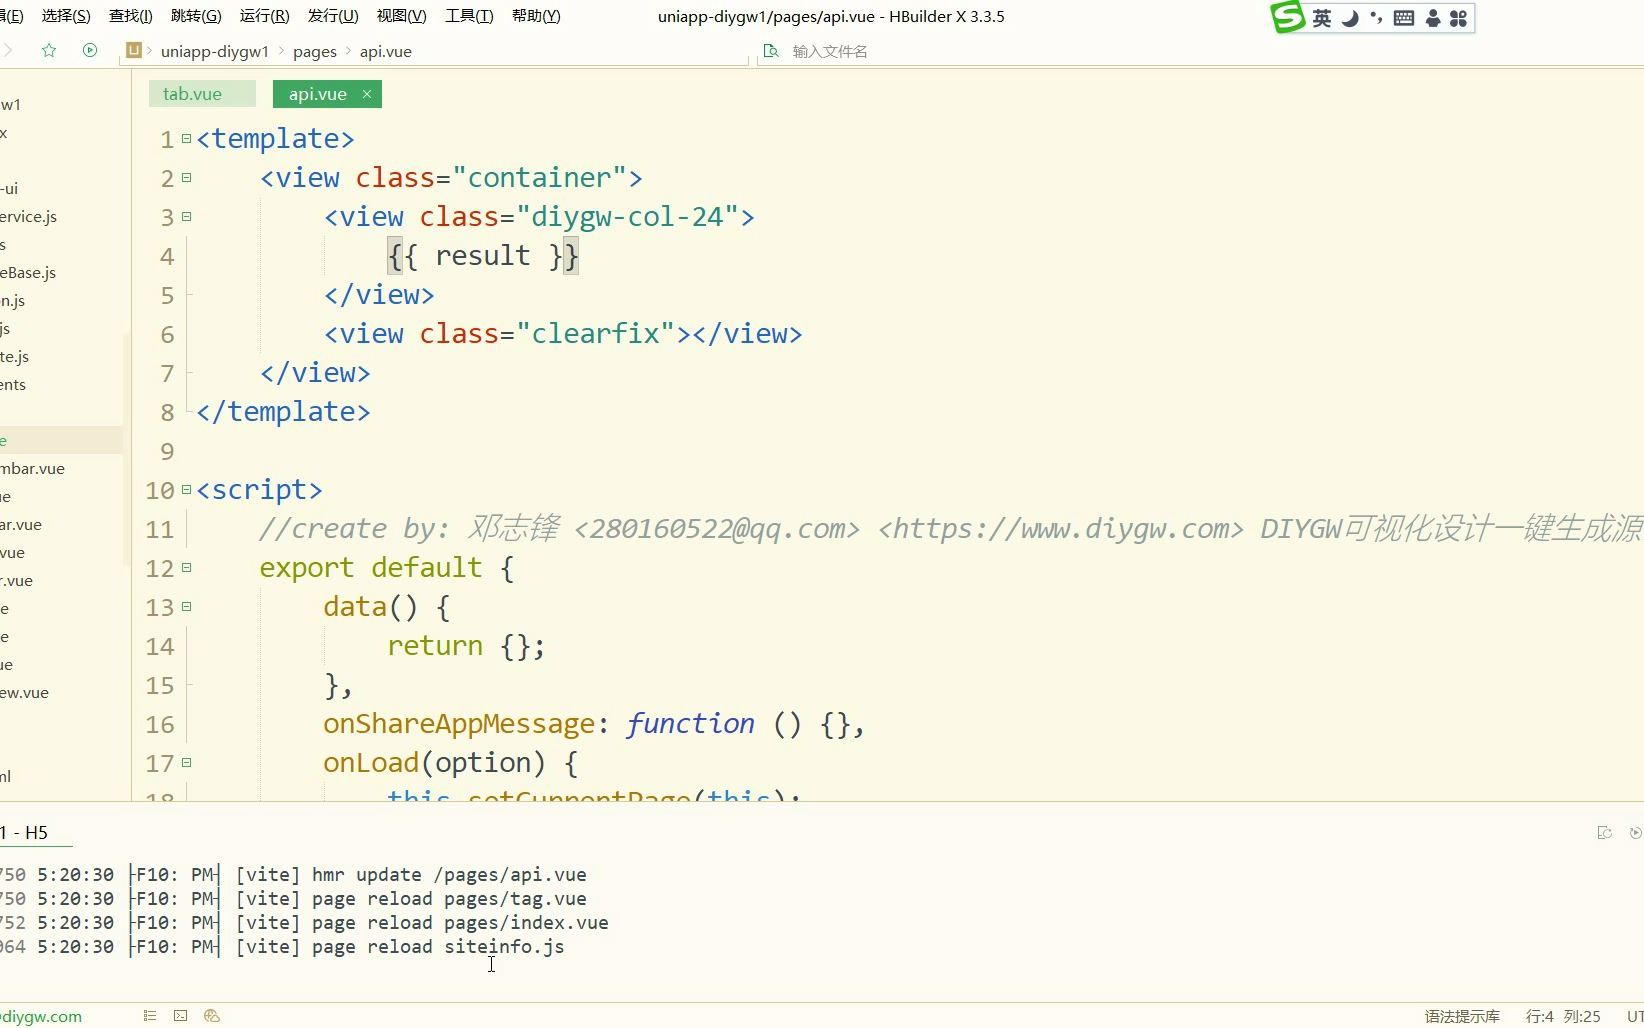This screenshot has height=1028, width=1644.
Task: Click onShareAppMessage on line 16
Action: [x=459, y=724]
